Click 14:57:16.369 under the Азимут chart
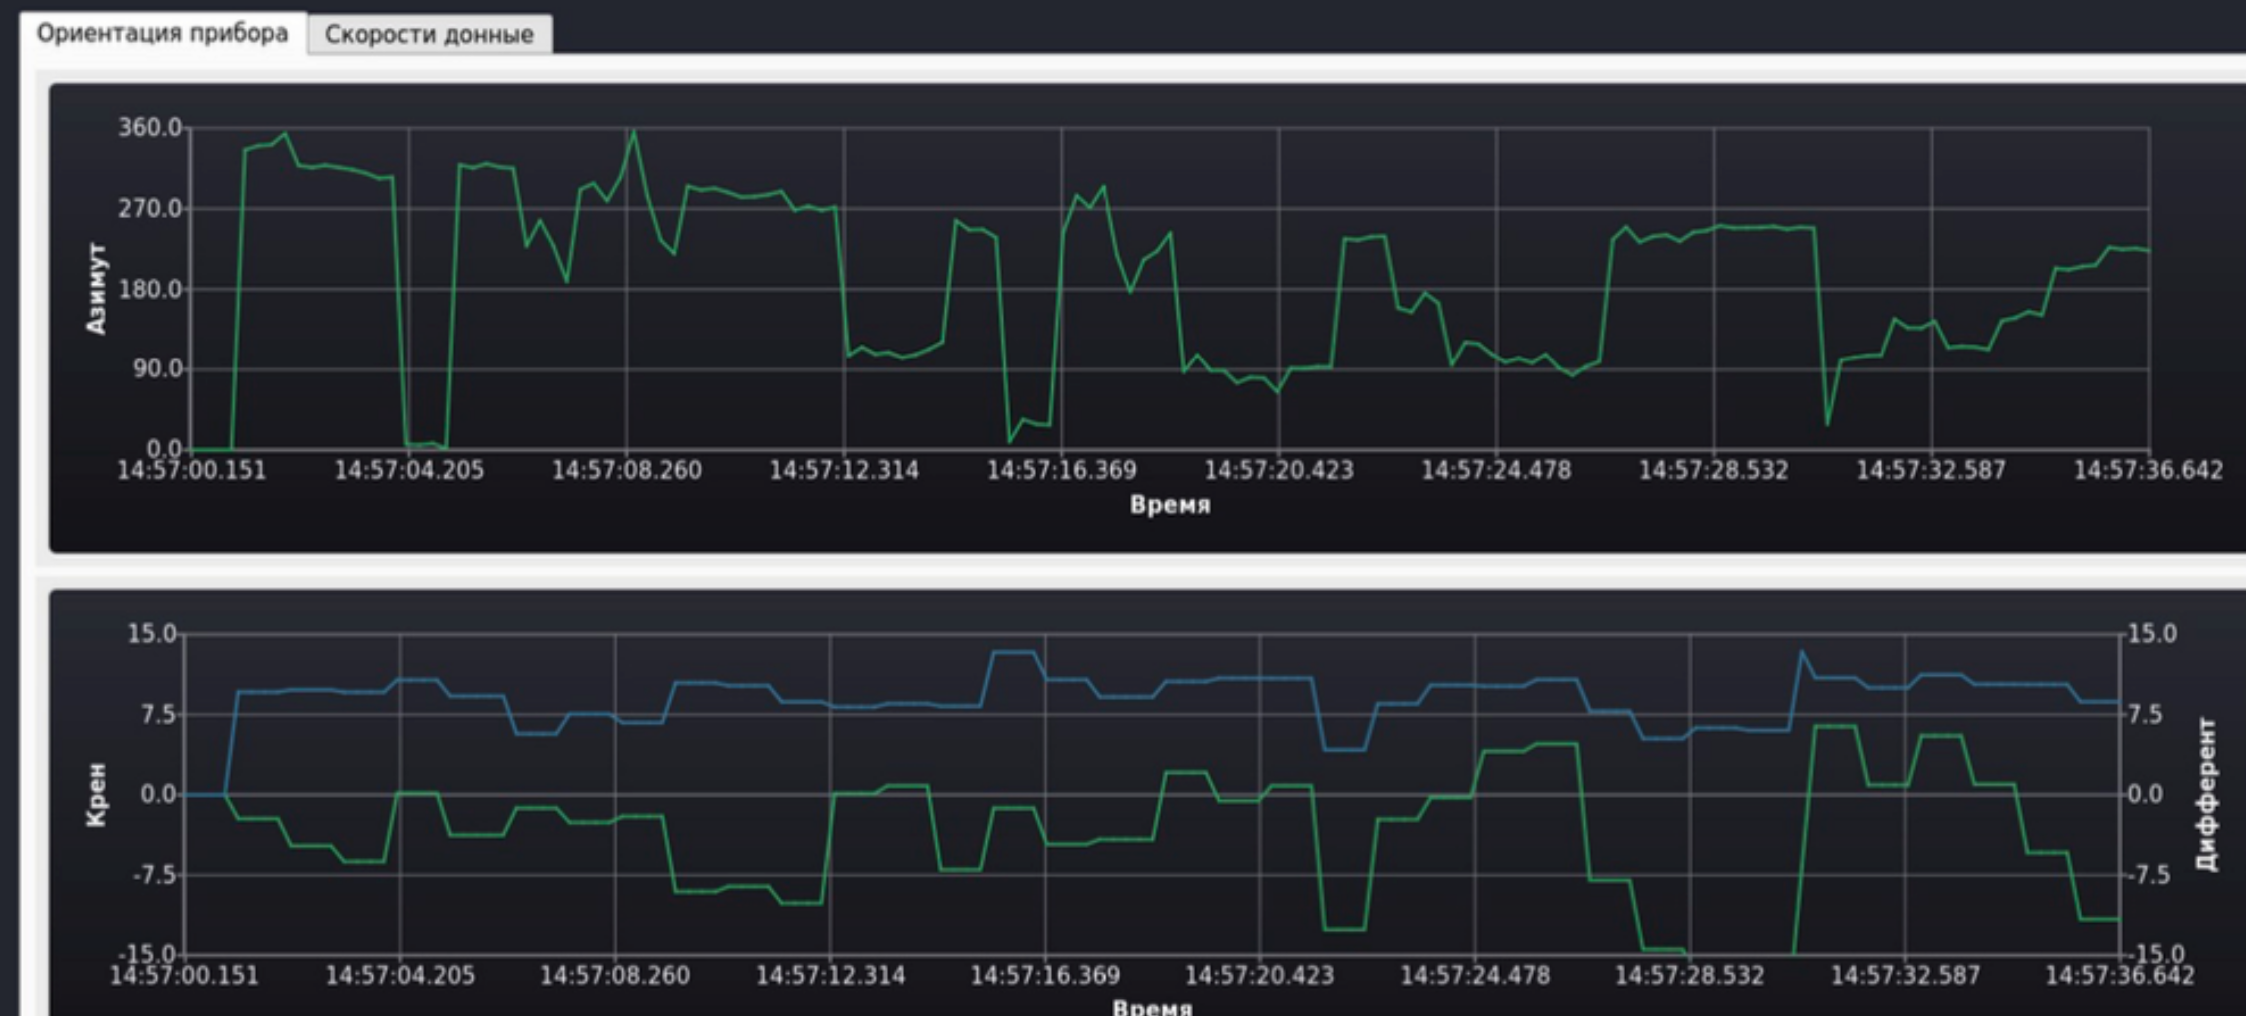The height and width of the screenshot is (1016, 2246). click(1062, 470)
